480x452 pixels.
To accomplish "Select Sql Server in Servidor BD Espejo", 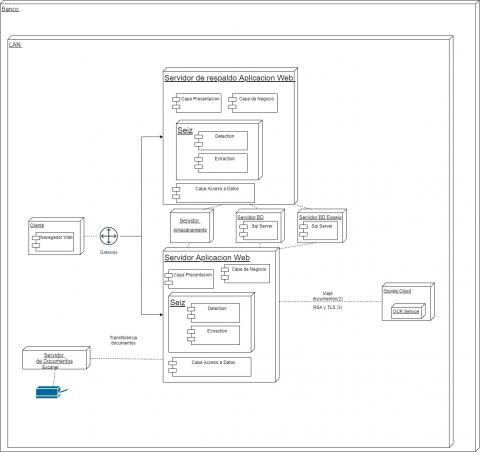I will [318, 230].
